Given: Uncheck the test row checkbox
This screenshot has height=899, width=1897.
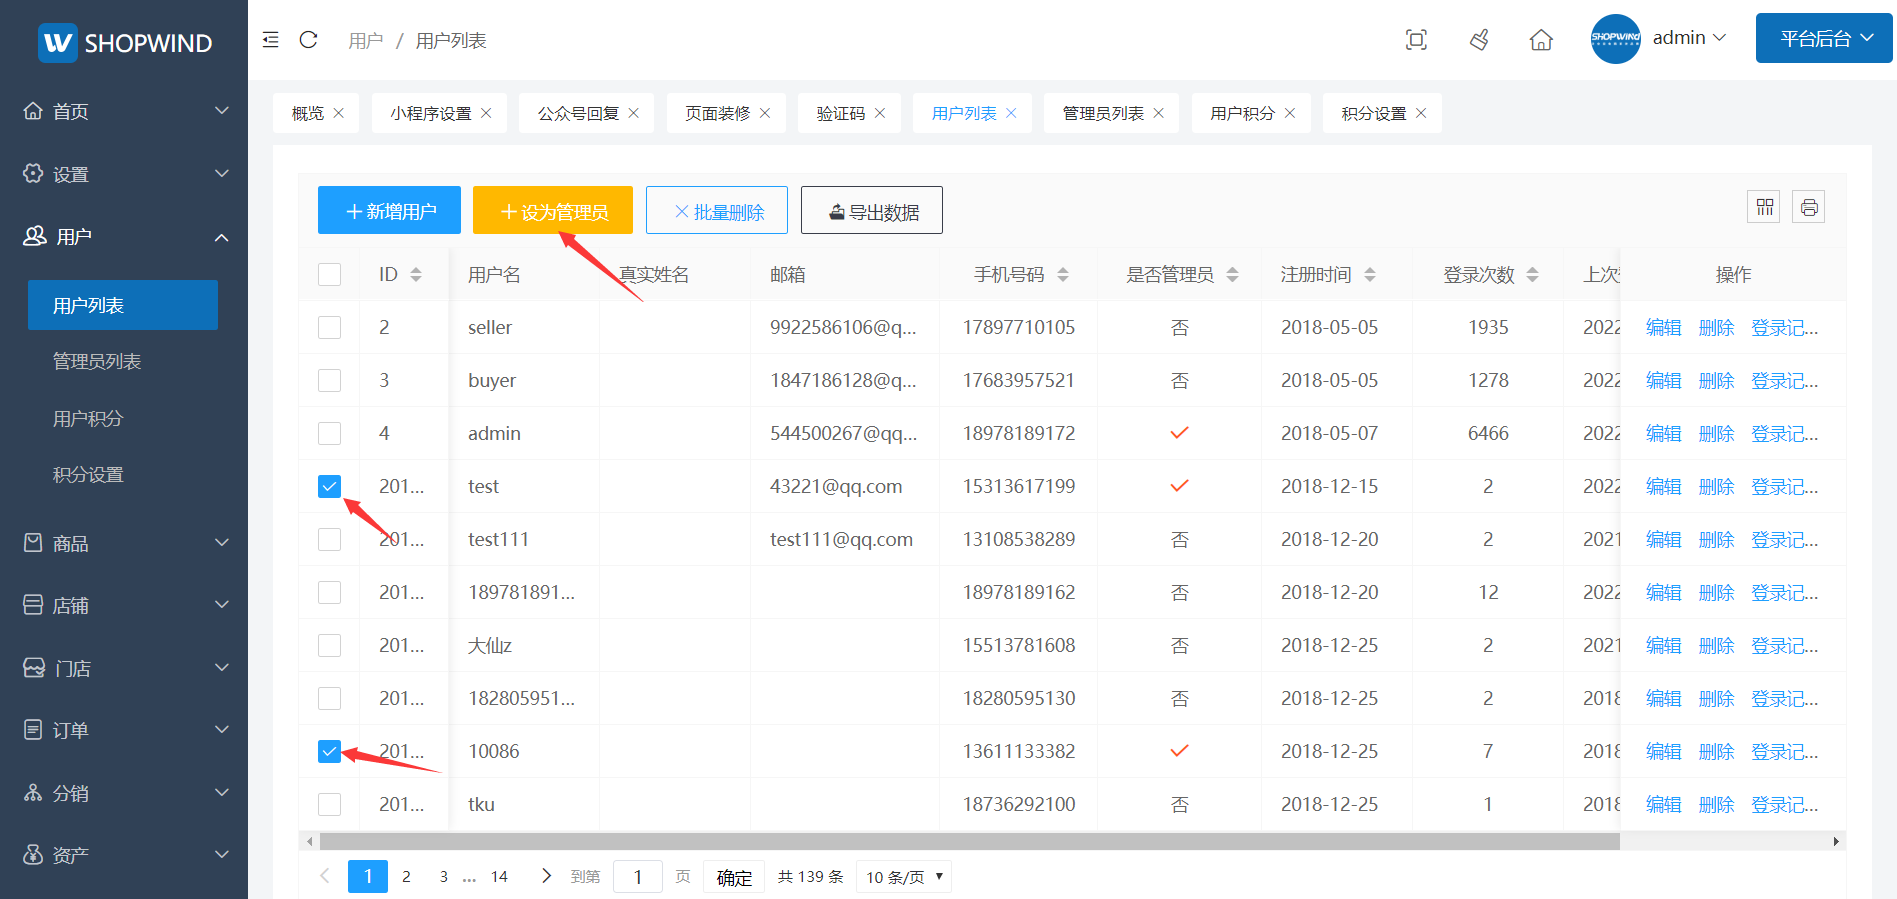Looking at the screenshot, I should tap(329, 486).
